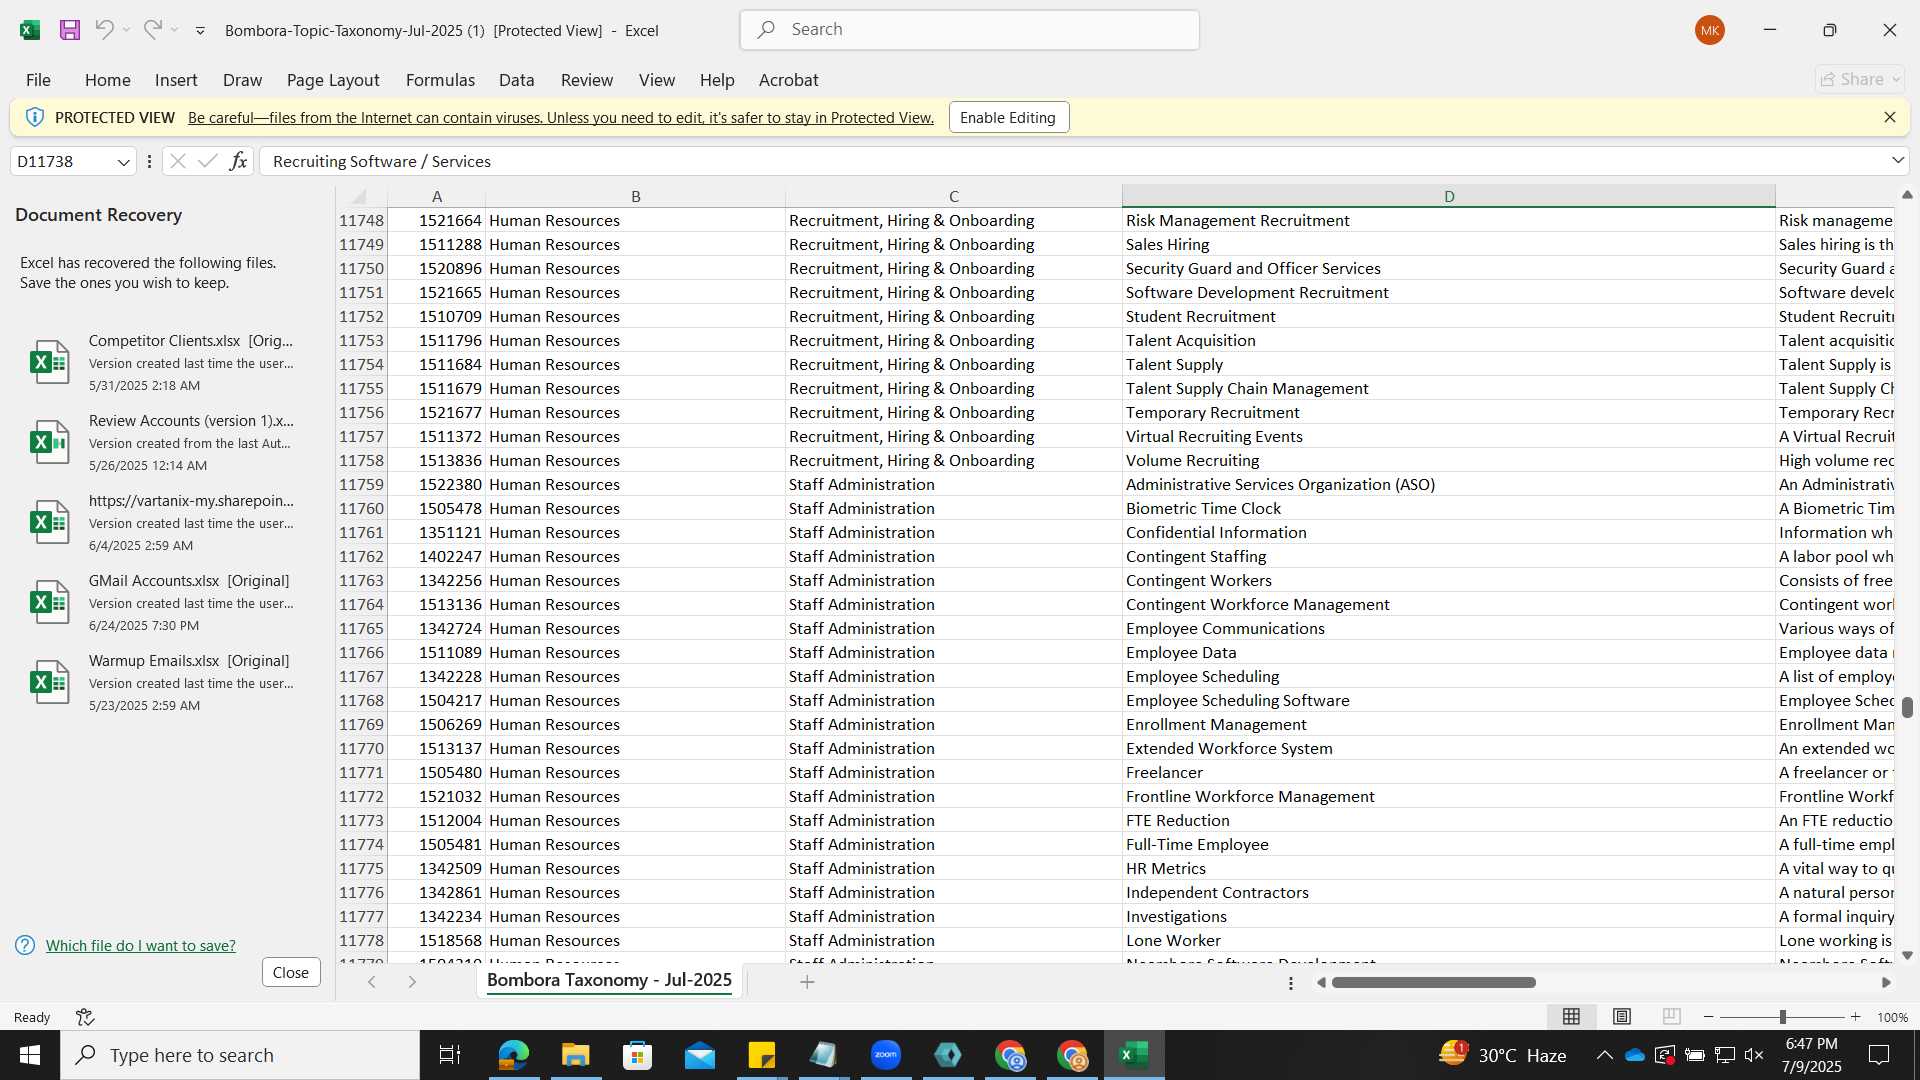Switch to Page Break Preview view

pyautogui.click(x=1671, y=1017)
